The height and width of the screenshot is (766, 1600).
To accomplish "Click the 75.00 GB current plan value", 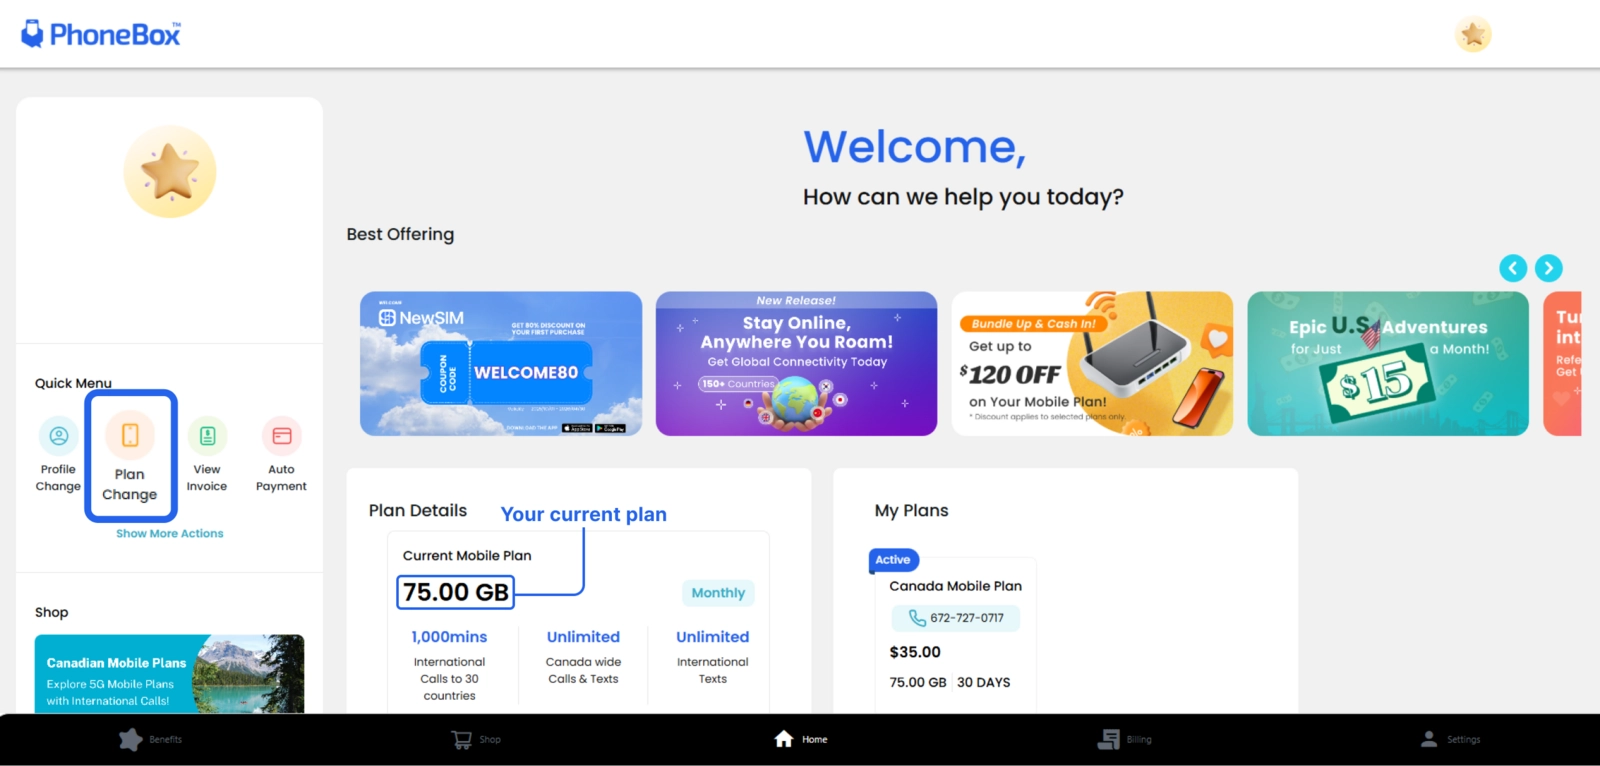I will (x=456, y=593).
